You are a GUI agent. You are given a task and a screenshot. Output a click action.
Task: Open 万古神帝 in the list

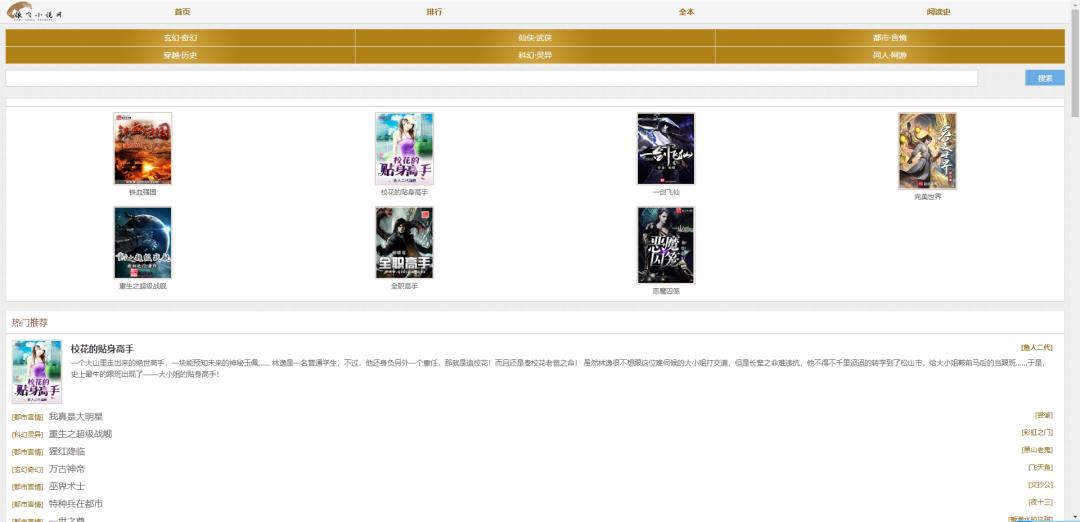click(67, 469)
